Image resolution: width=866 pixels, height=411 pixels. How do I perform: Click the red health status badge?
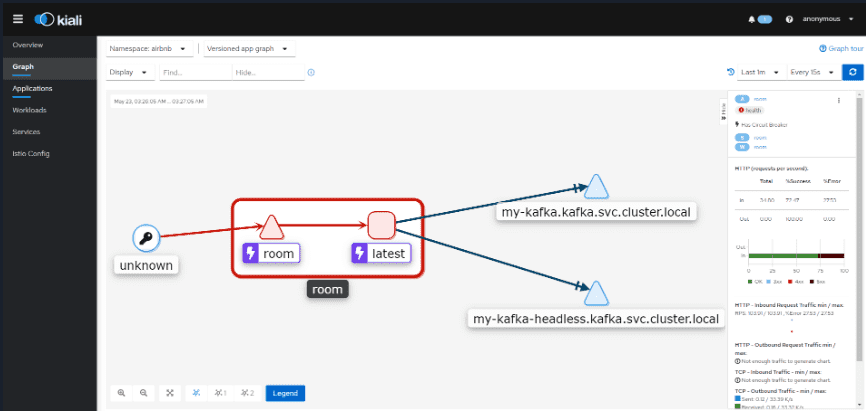750,110
